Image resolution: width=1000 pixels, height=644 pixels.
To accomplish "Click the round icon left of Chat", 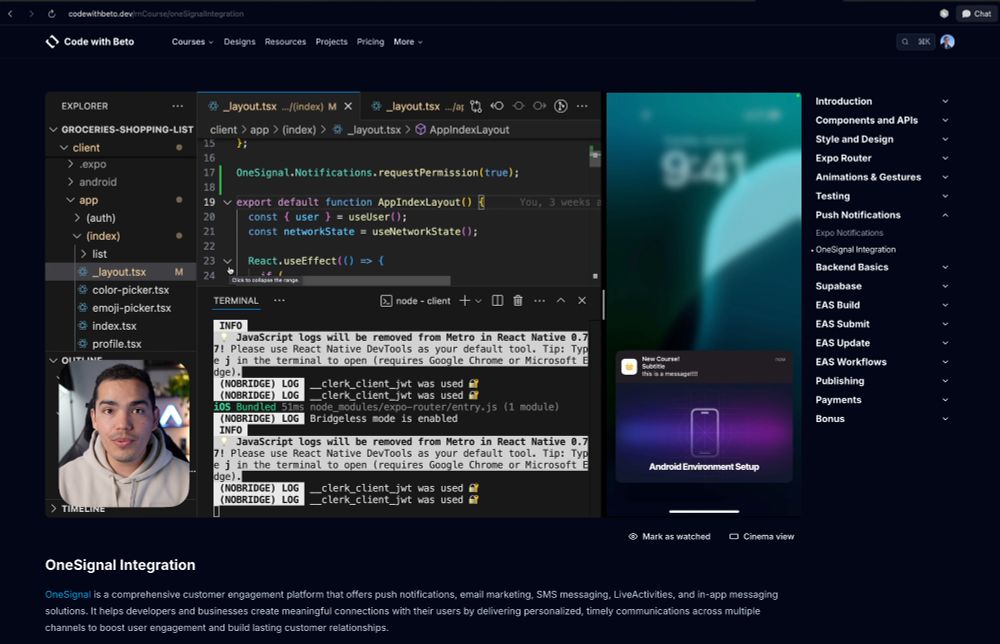I will click(x=944, y=13).
